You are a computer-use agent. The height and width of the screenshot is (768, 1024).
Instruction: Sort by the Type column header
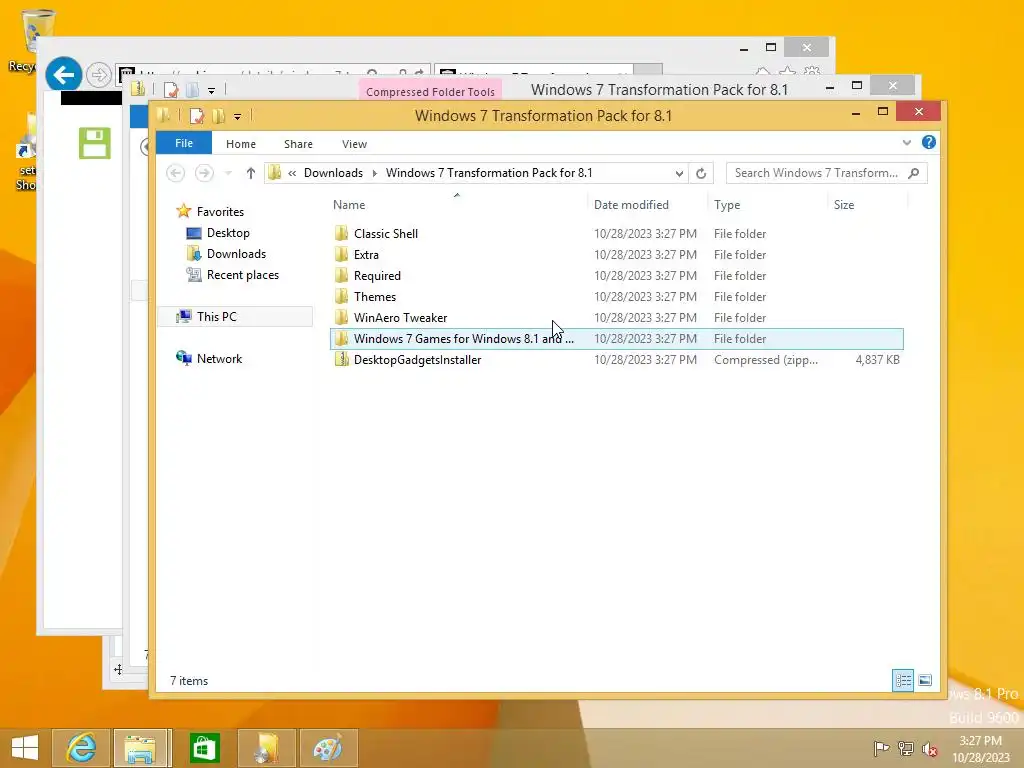pyautogui.click(x=726, y=205)
